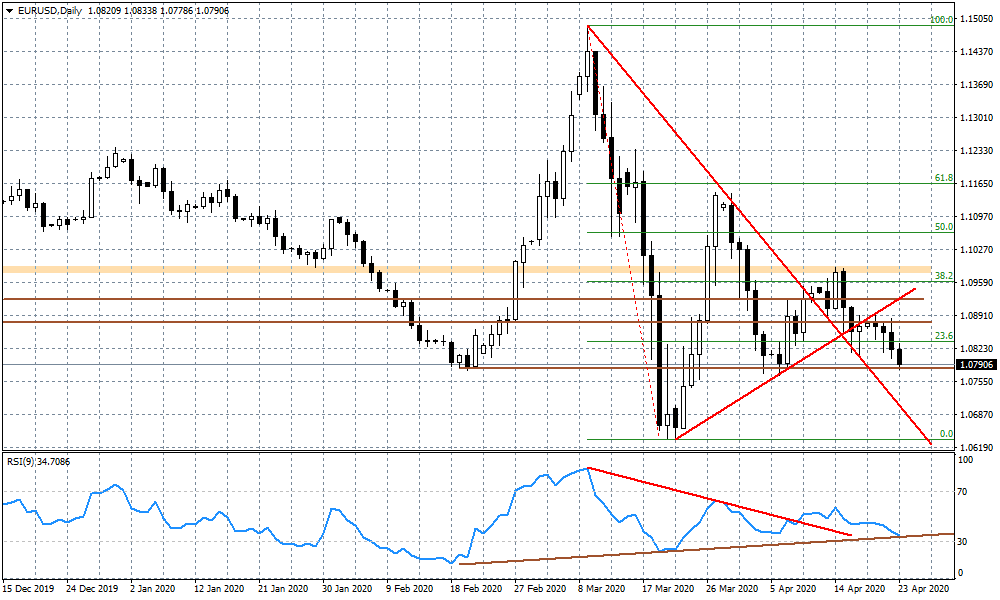Click the 5 Apr 2020 date label
The height and width of the screenshot is (600, 1000).
pos(793,589)
